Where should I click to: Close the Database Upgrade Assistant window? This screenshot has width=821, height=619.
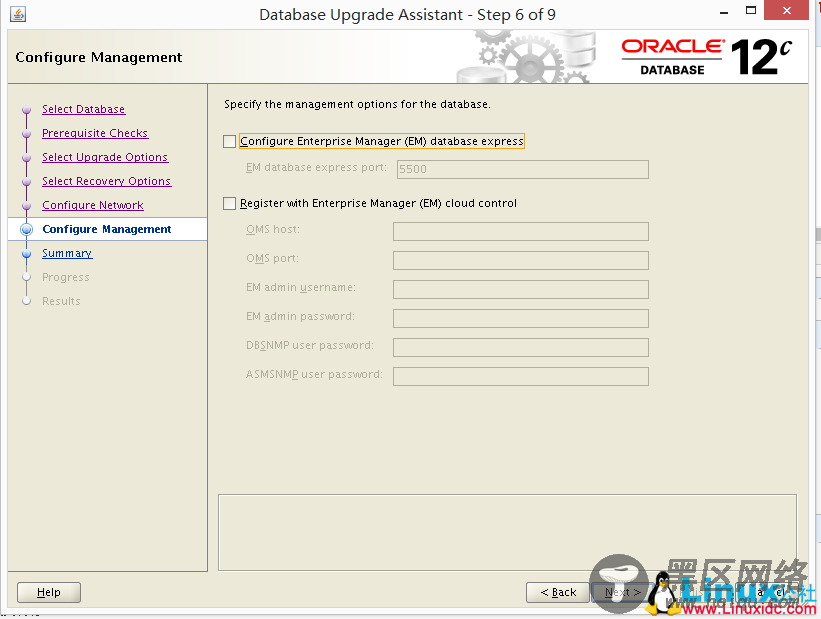pyautogui.click(x=786, y=10)
